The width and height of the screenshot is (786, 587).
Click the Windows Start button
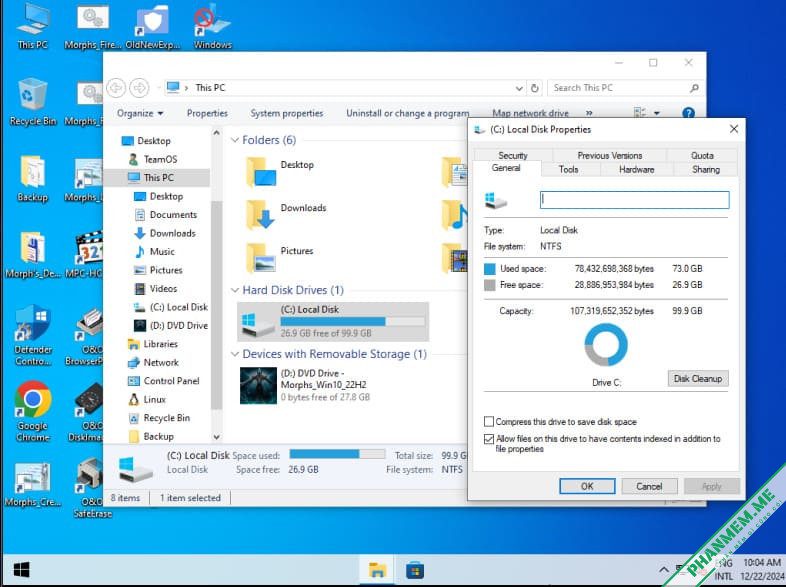coord(22,570)
